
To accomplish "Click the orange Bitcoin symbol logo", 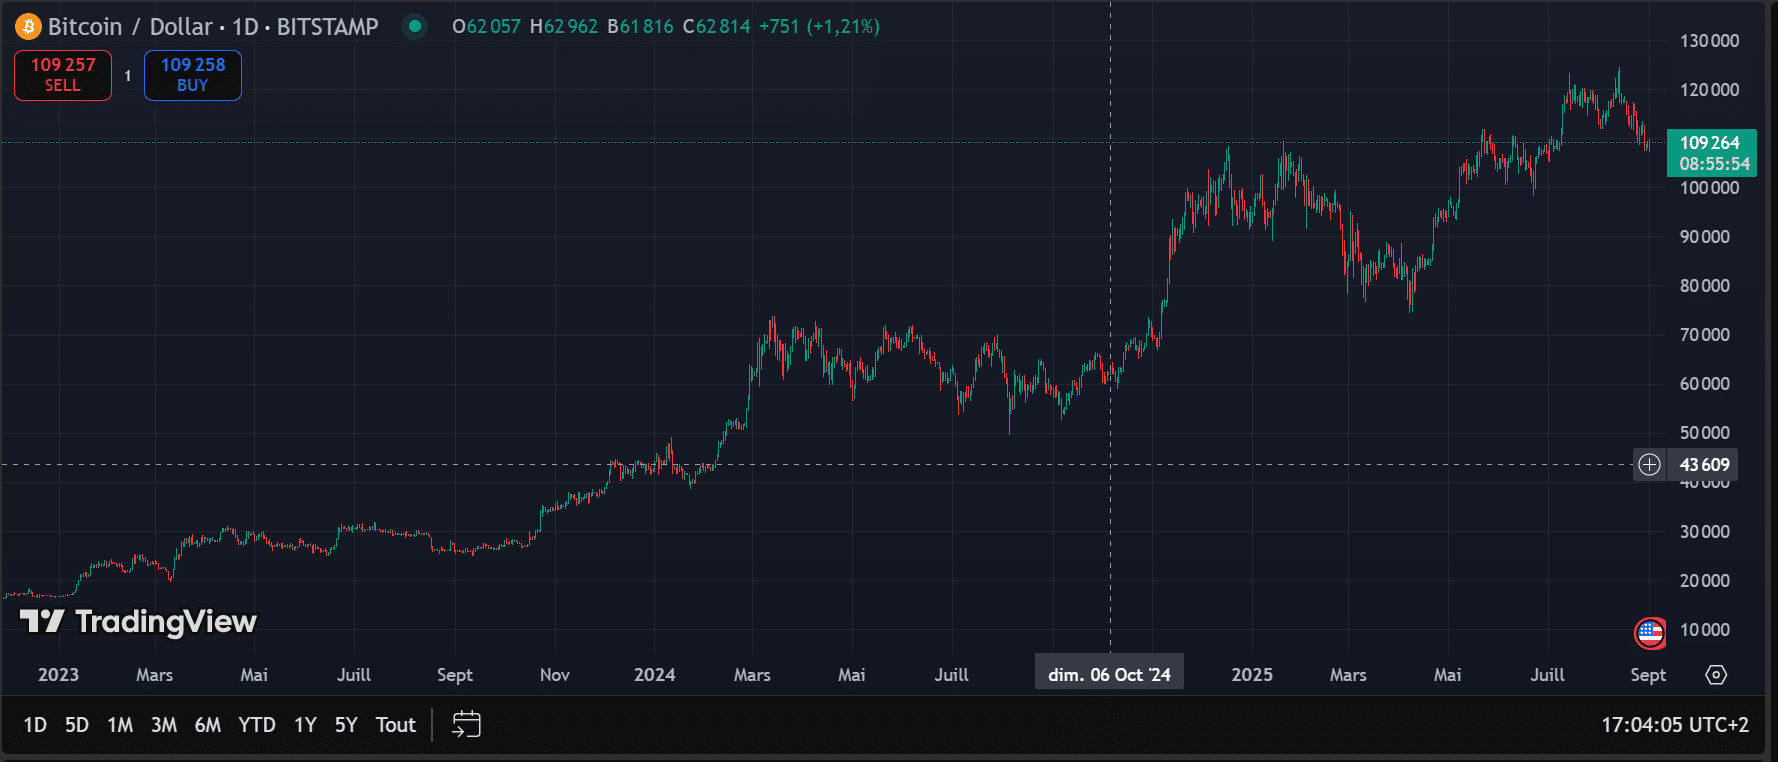I will point(28,27).
